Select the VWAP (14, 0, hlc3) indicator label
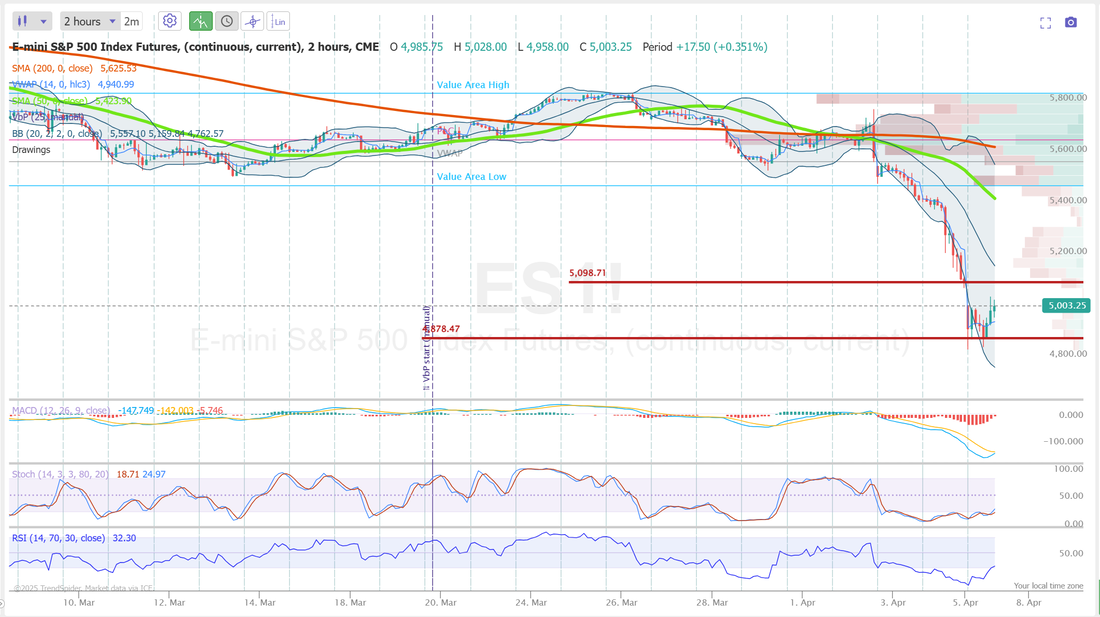The image size is (1100, 617). (x=51, y=84)
